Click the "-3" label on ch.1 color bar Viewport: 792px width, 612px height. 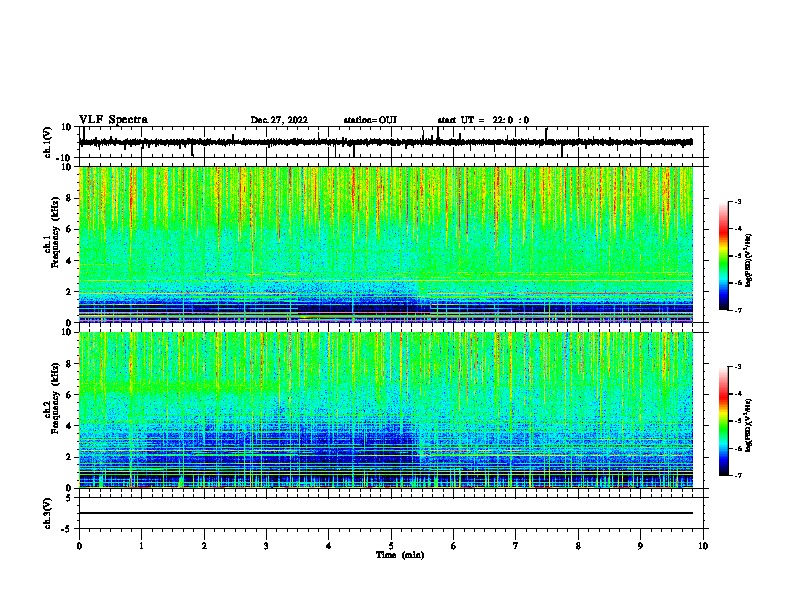point(737,201)
